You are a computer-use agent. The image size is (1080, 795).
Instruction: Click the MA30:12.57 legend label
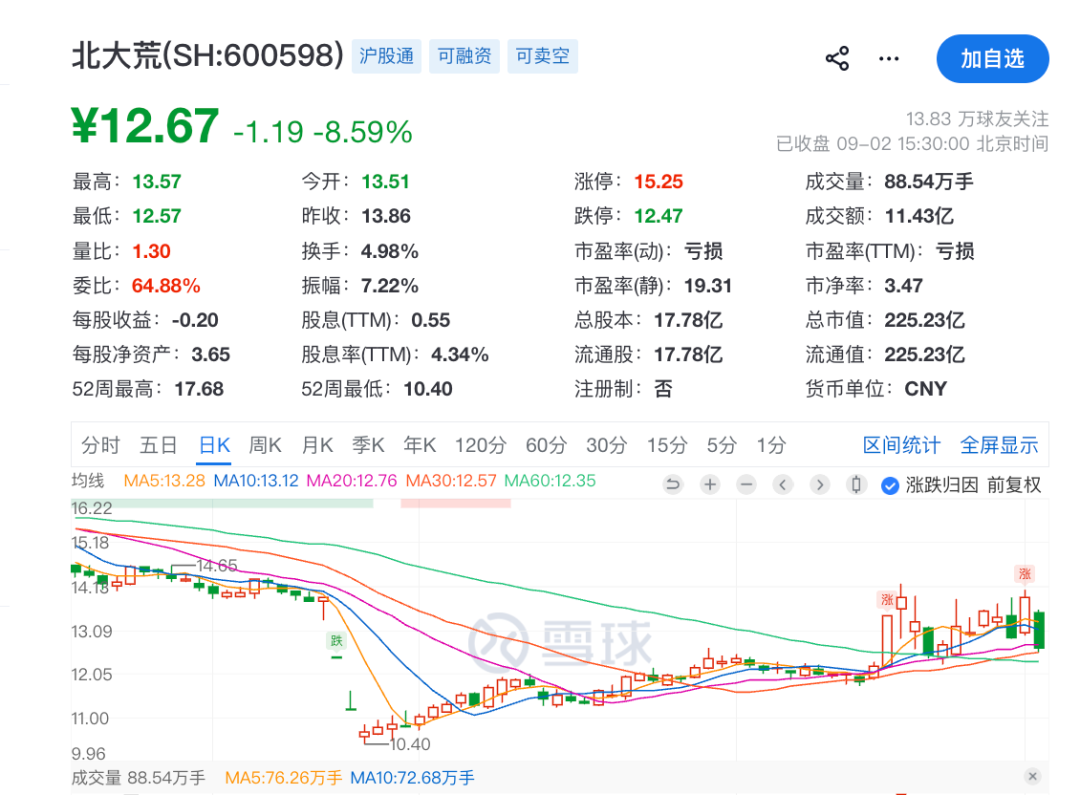pyautogui.click(x=450, y=481)
